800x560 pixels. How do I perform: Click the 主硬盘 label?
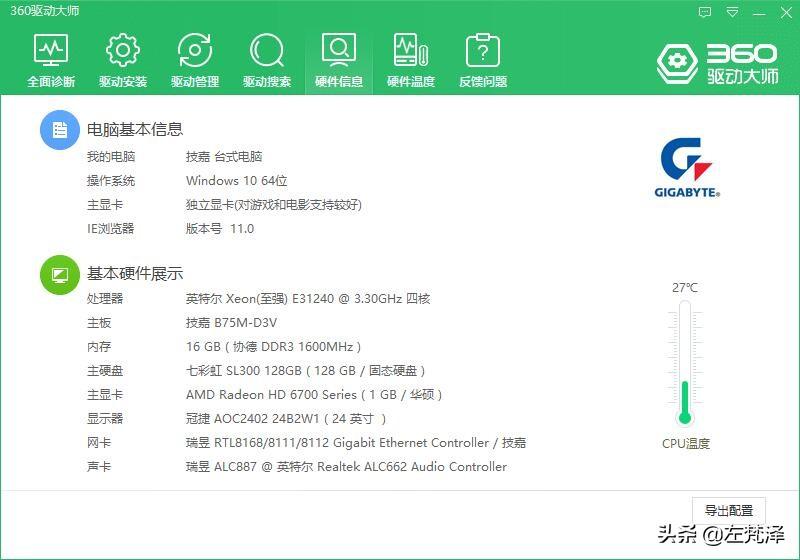(105, 371)
